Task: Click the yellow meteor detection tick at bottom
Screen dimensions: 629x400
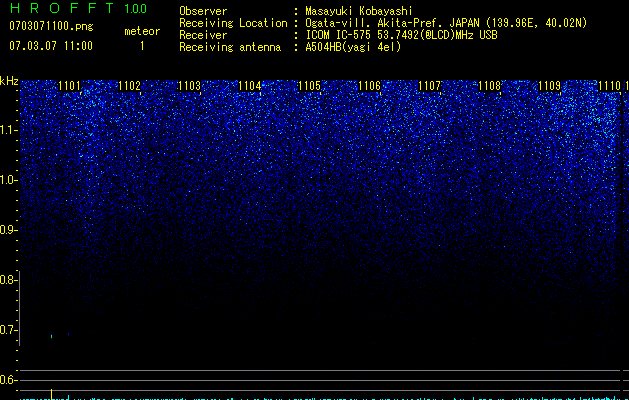Action: point(51,394)
